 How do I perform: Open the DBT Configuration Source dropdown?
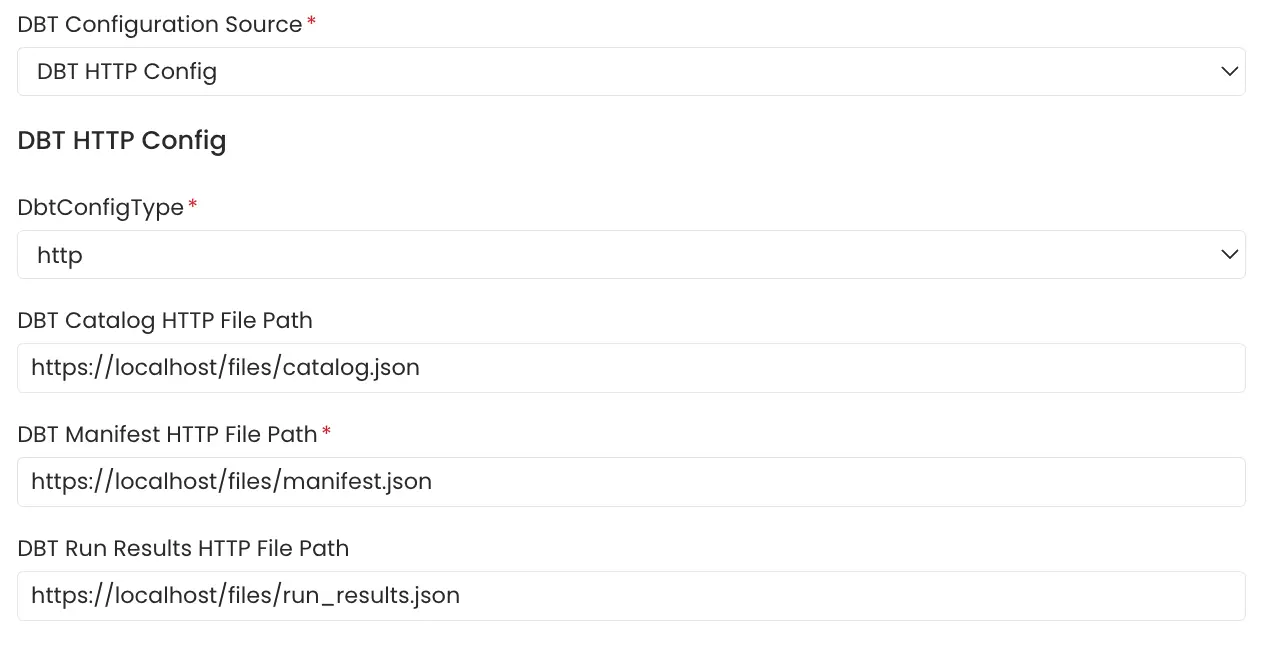click(631, 72)
